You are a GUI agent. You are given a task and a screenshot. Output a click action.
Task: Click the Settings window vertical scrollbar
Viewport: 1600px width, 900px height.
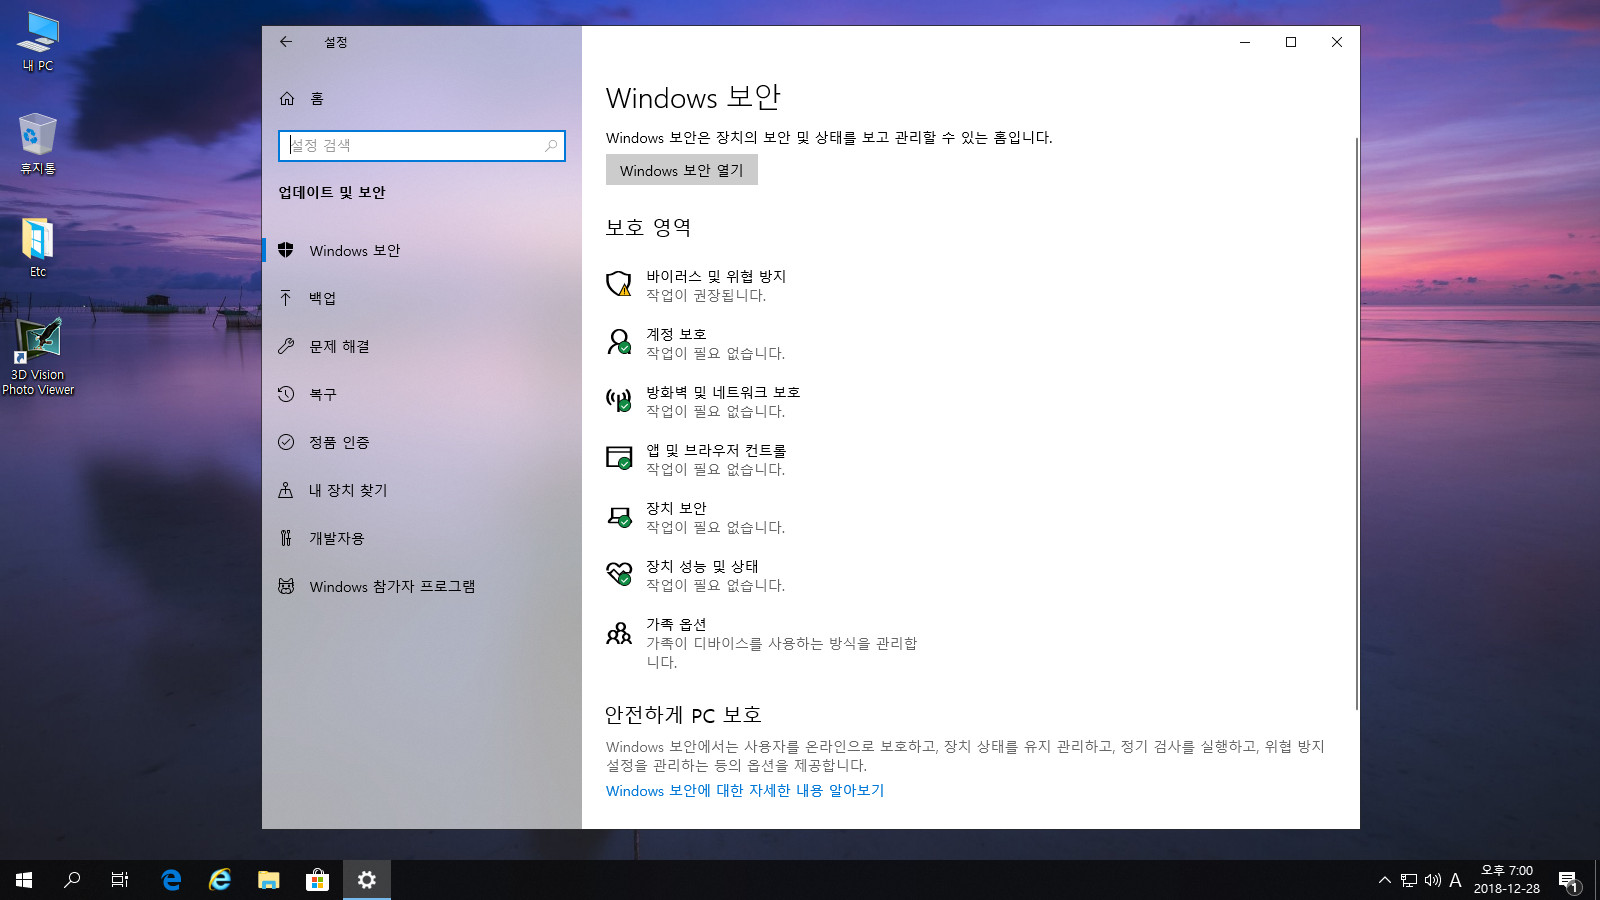click(1356, 424)
